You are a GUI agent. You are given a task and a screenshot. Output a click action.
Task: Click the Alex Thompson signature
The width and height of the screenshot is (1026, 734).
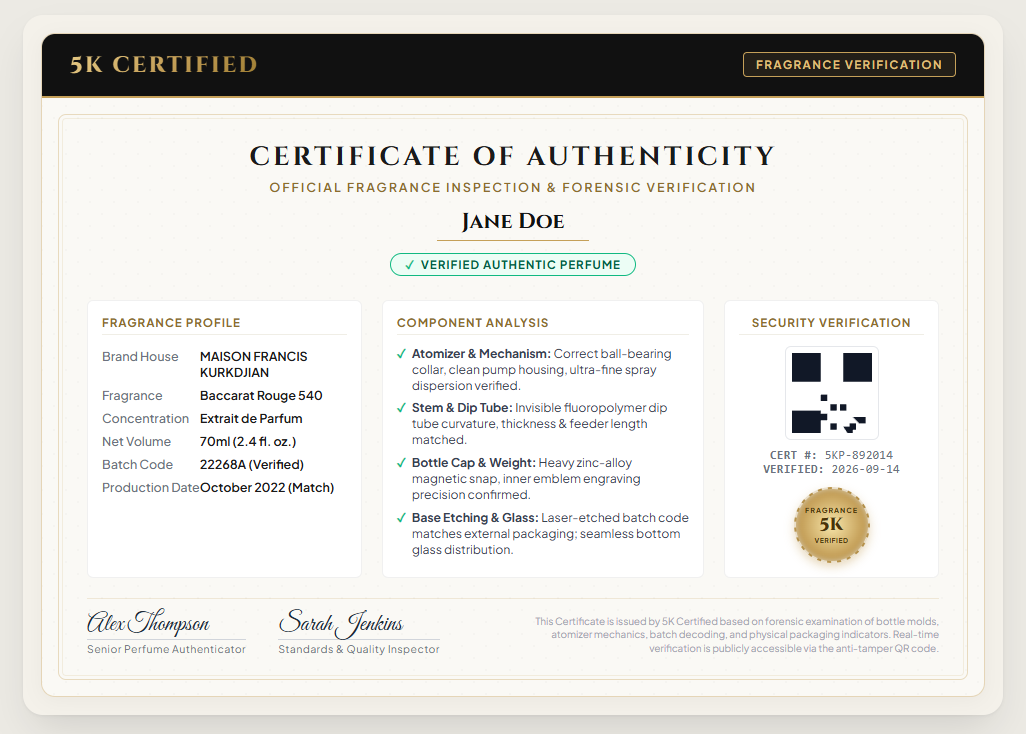tap(149, 621)
